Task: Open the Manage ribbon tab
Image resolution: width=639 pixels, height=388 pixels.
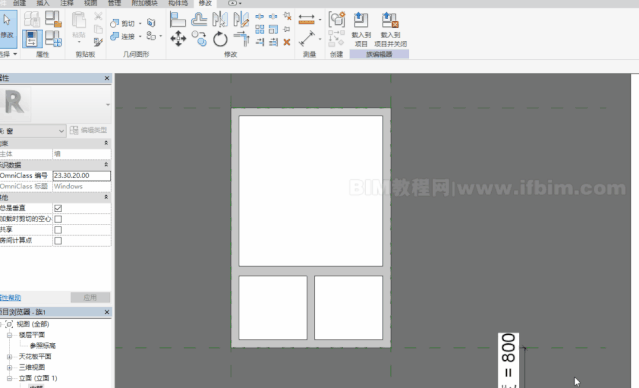Action: pyautogui.click(x=115, y=3)
